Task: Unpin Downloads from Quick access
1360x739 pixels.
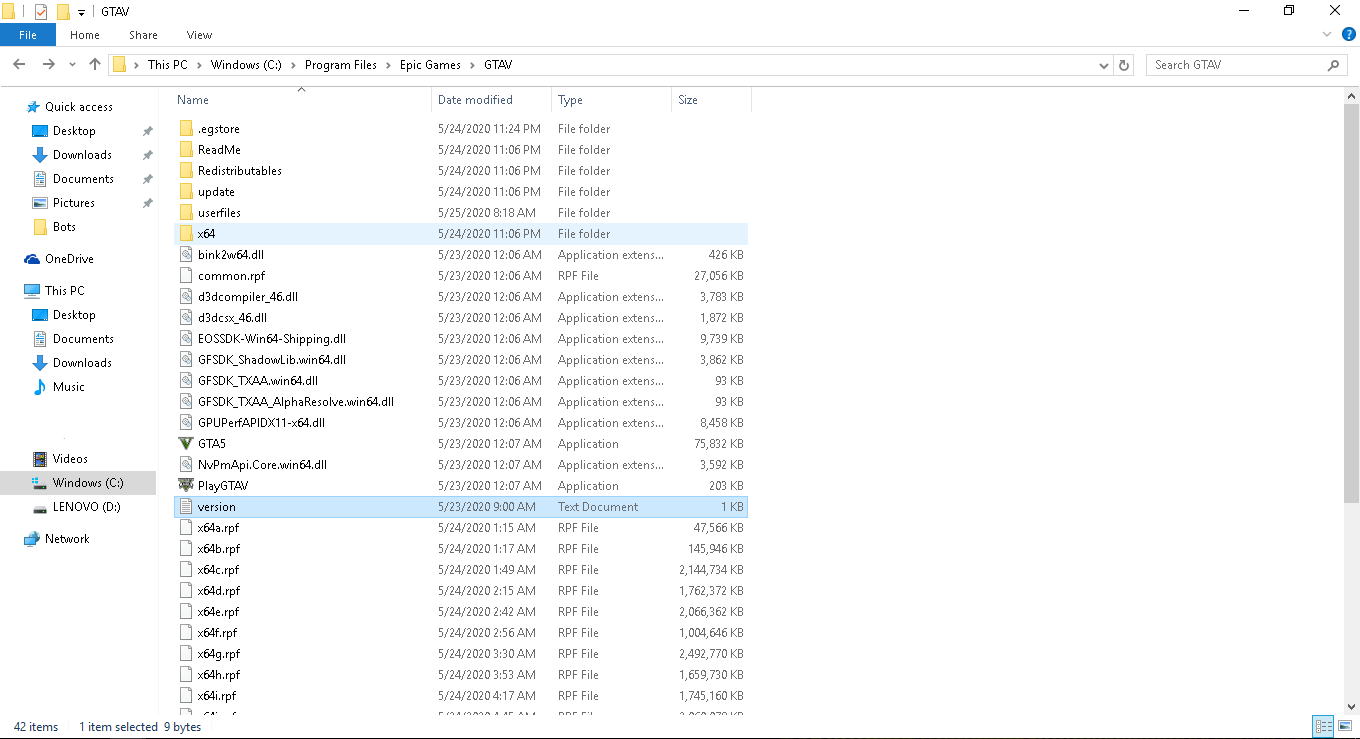Action: pos(147,154)
